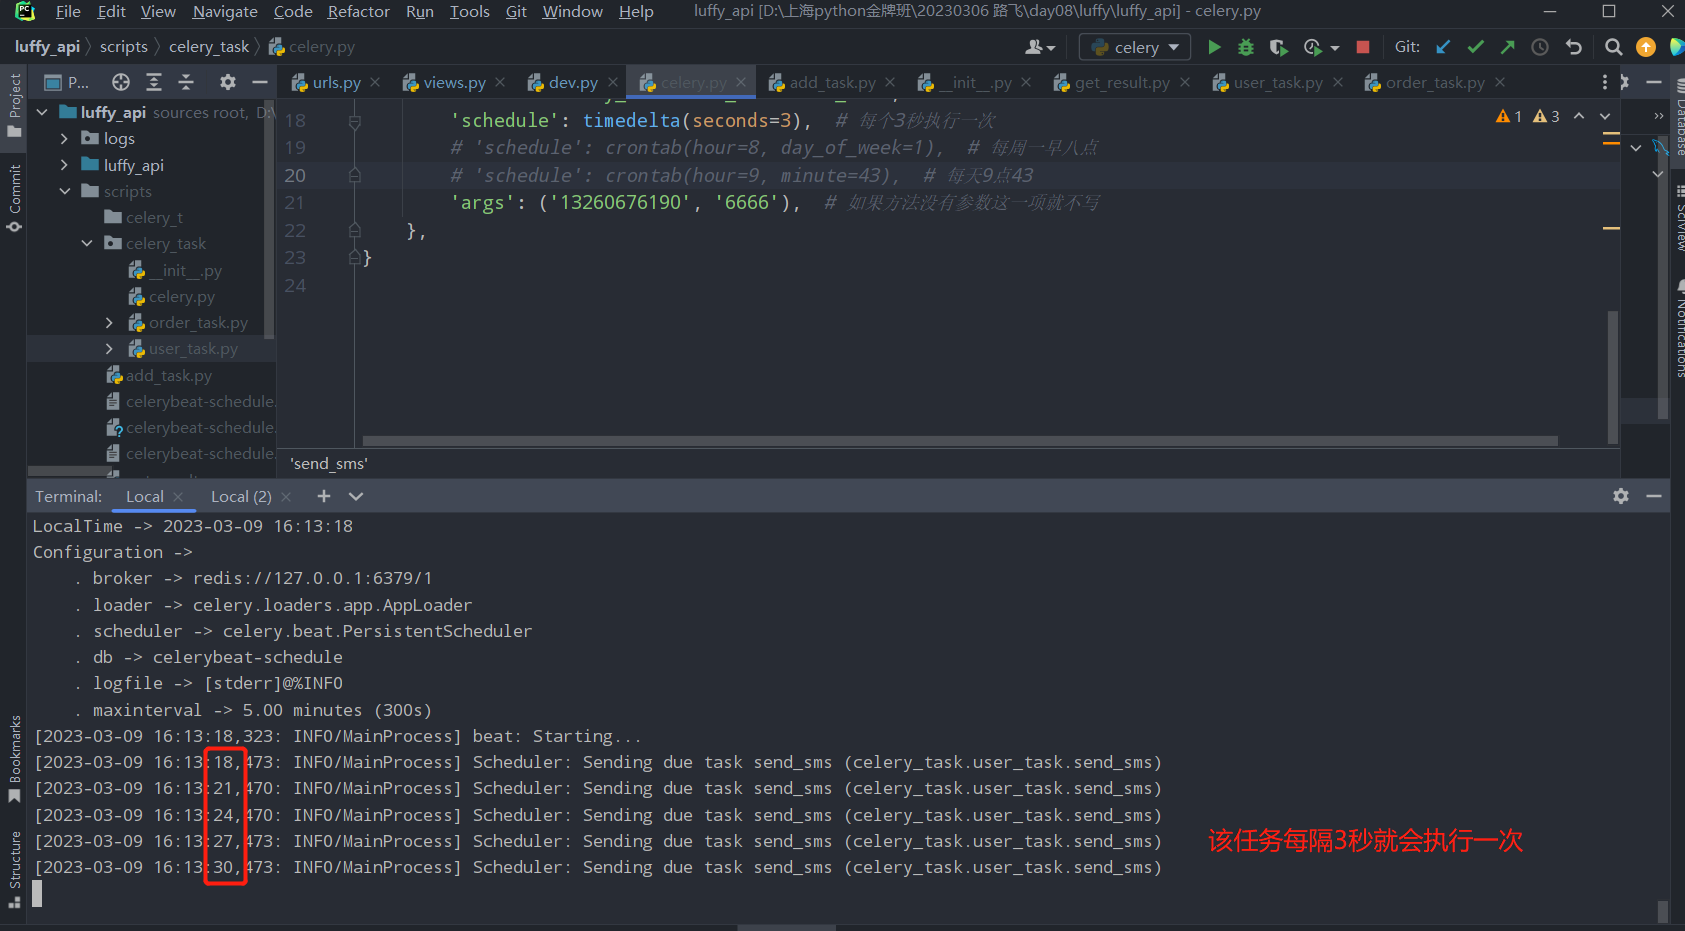Open the Code menu

click(293, 11)
